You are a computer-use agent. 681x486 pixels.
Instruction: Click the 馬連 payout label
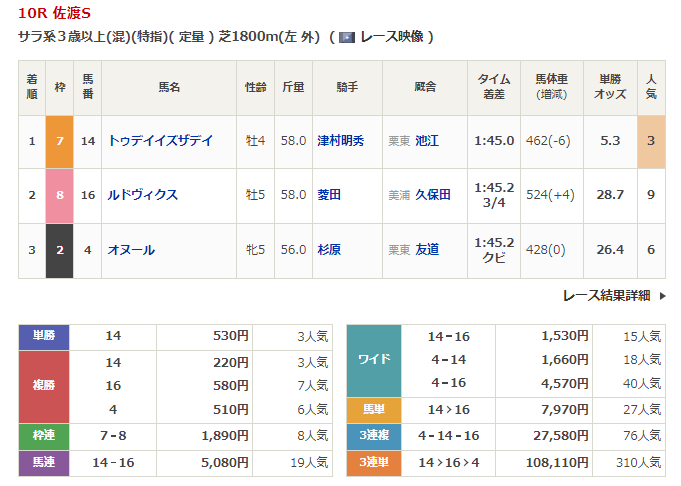point(44,463)
